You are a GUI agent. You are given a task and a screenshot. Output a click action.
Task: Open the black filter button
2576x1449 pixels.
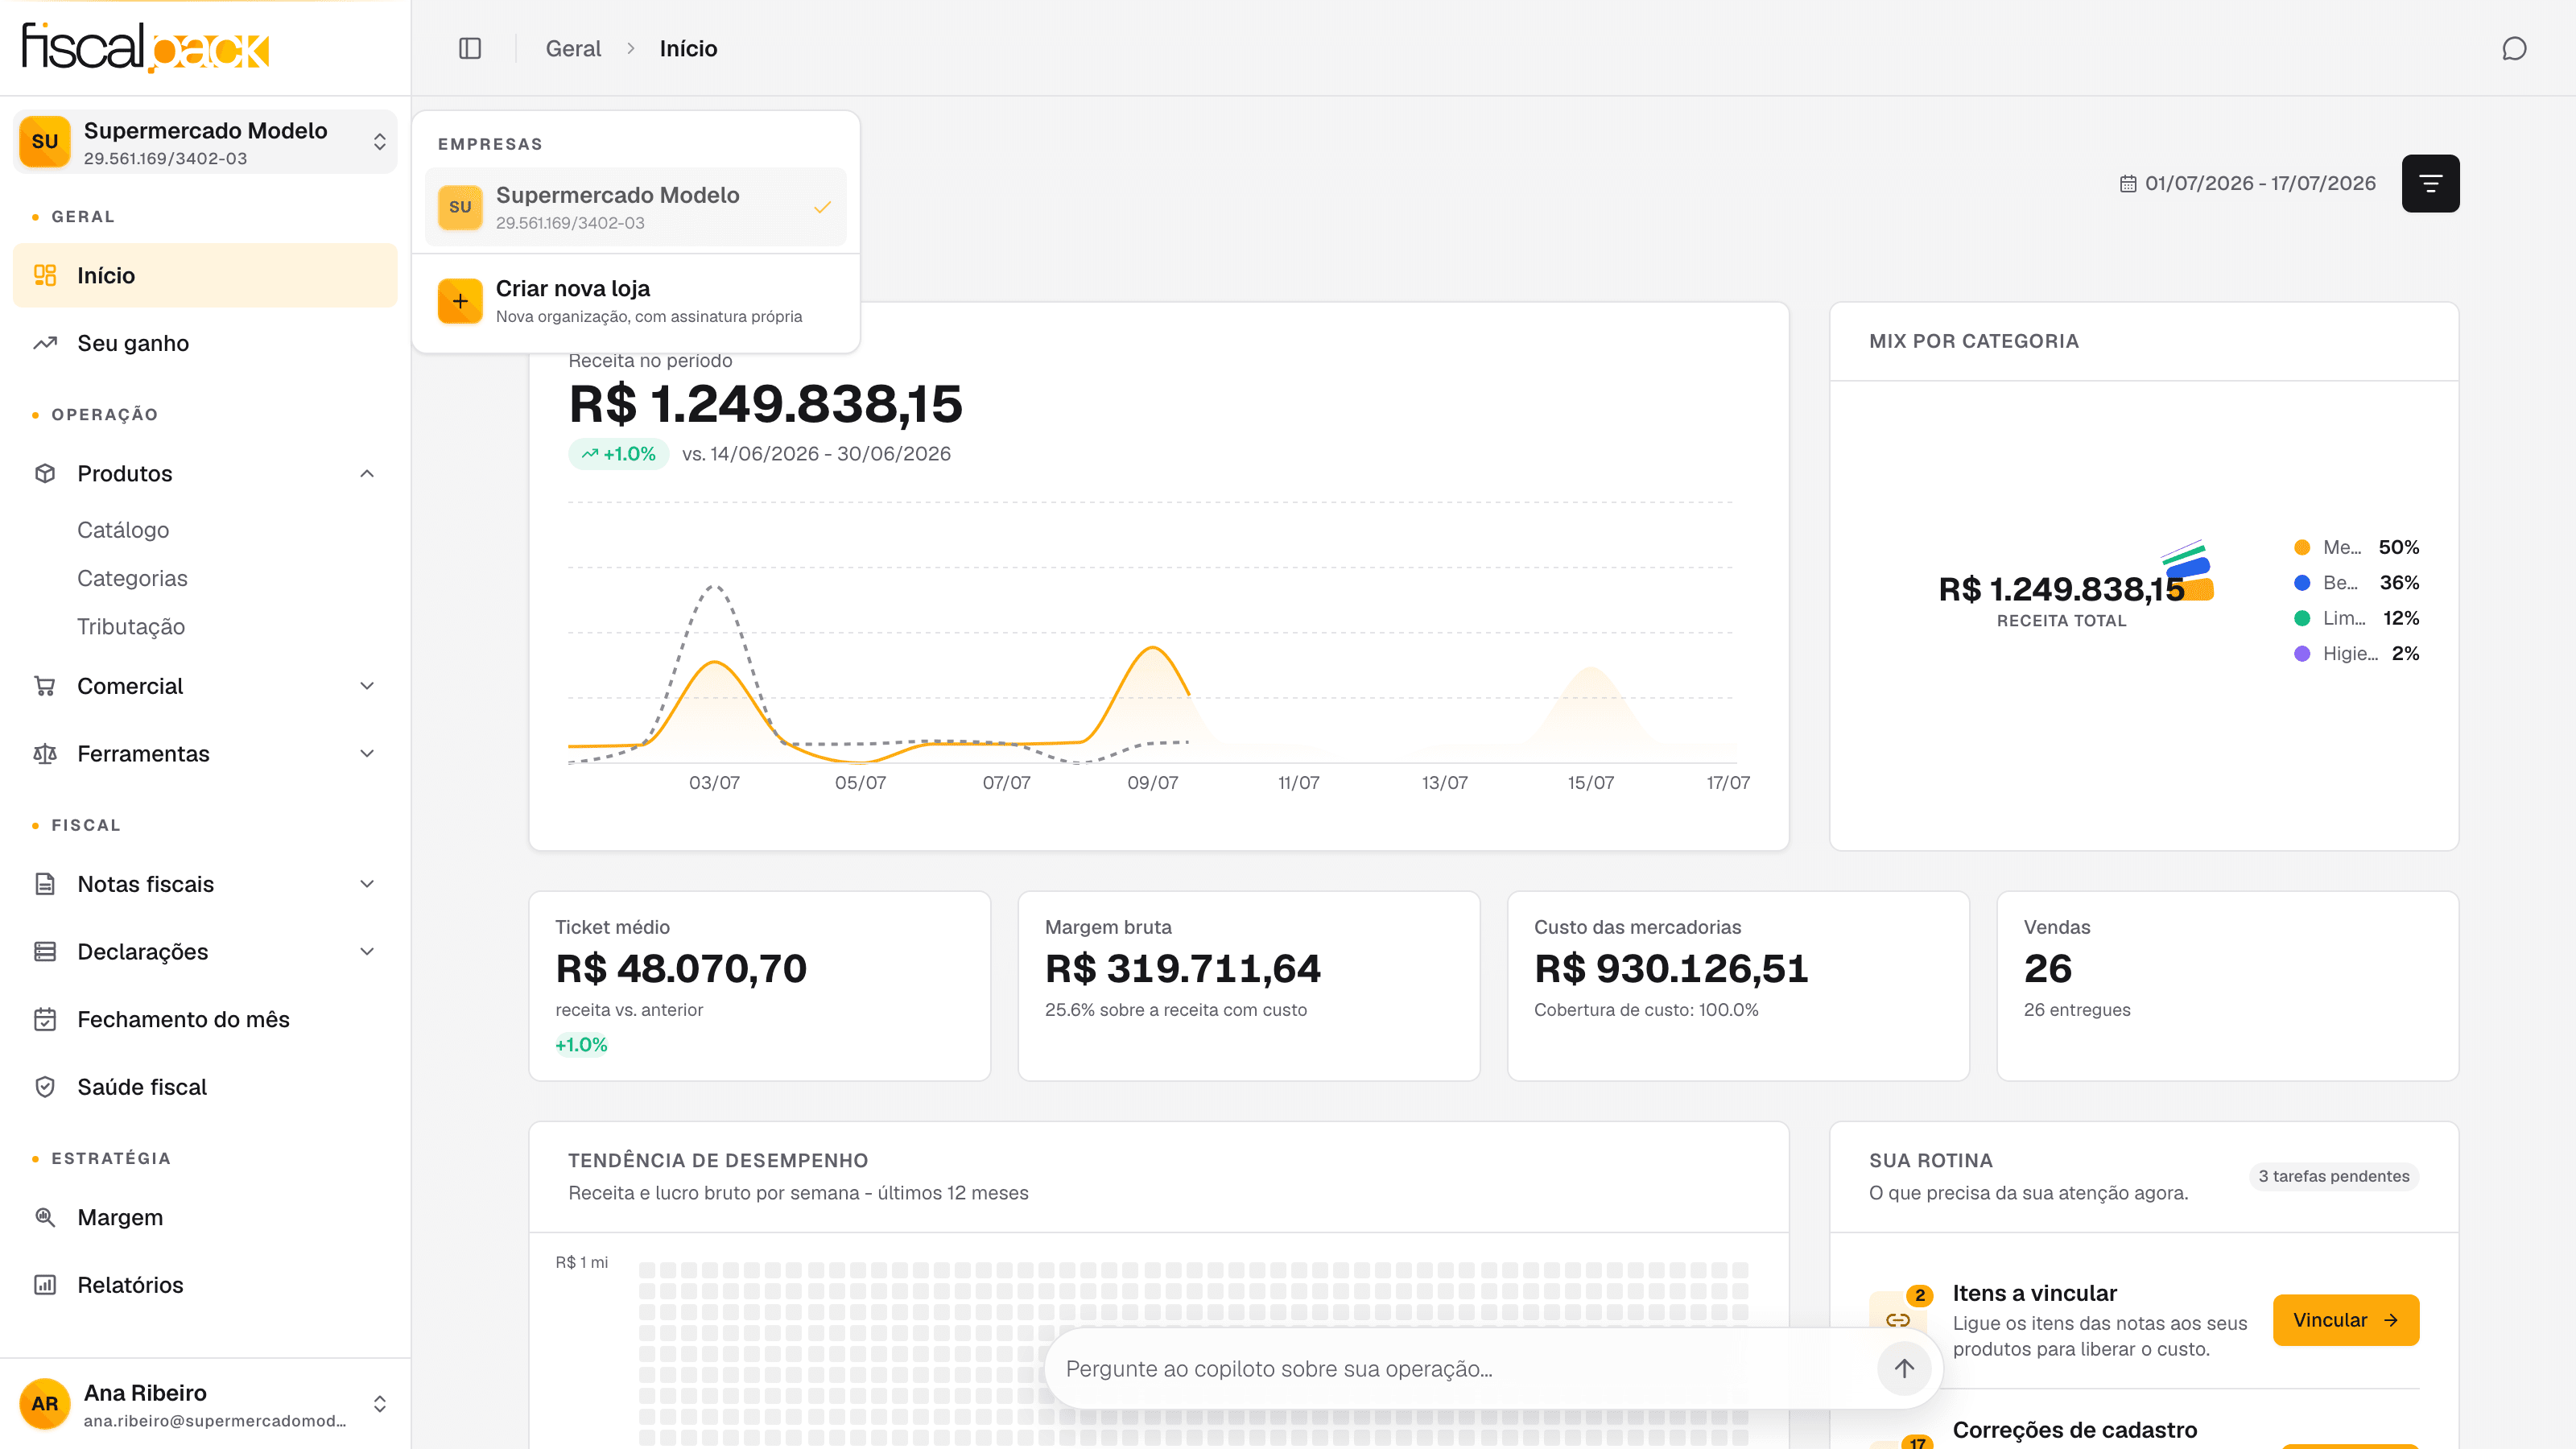(2430, 183)
